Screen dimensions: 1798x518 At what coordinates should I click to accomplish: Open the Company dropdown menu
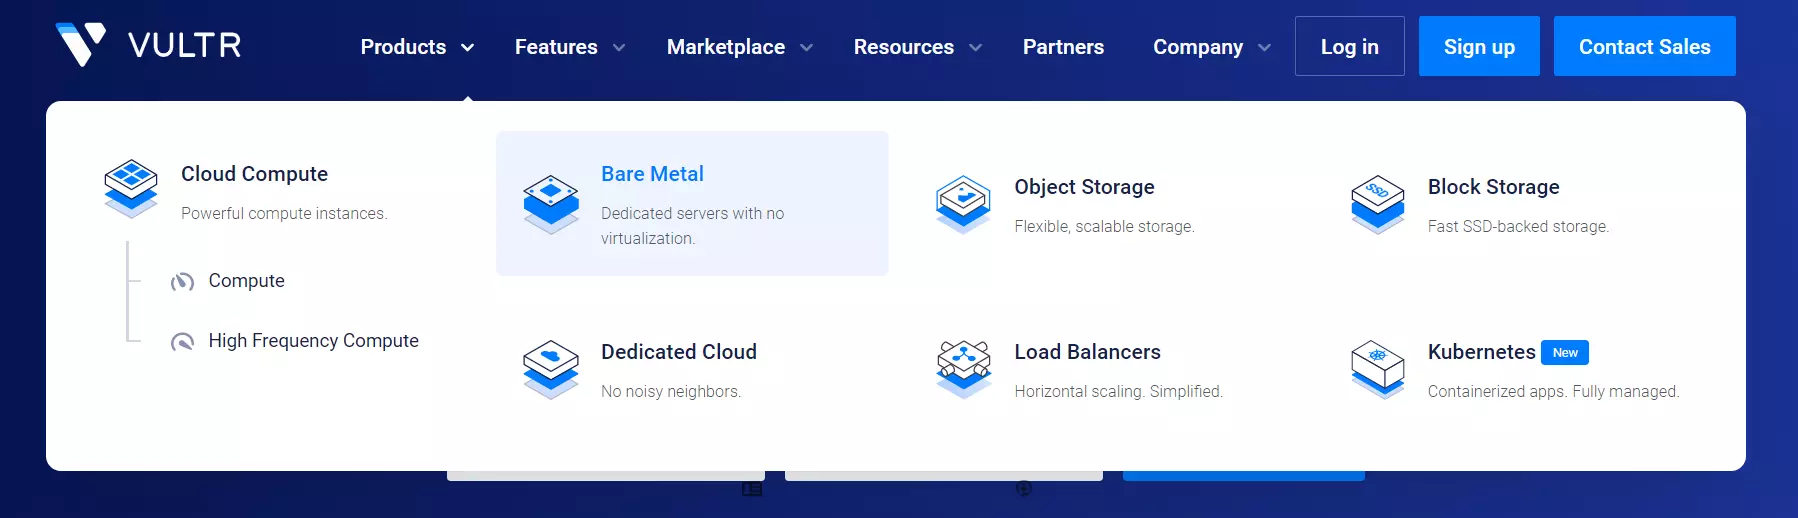pos(1211,47)
